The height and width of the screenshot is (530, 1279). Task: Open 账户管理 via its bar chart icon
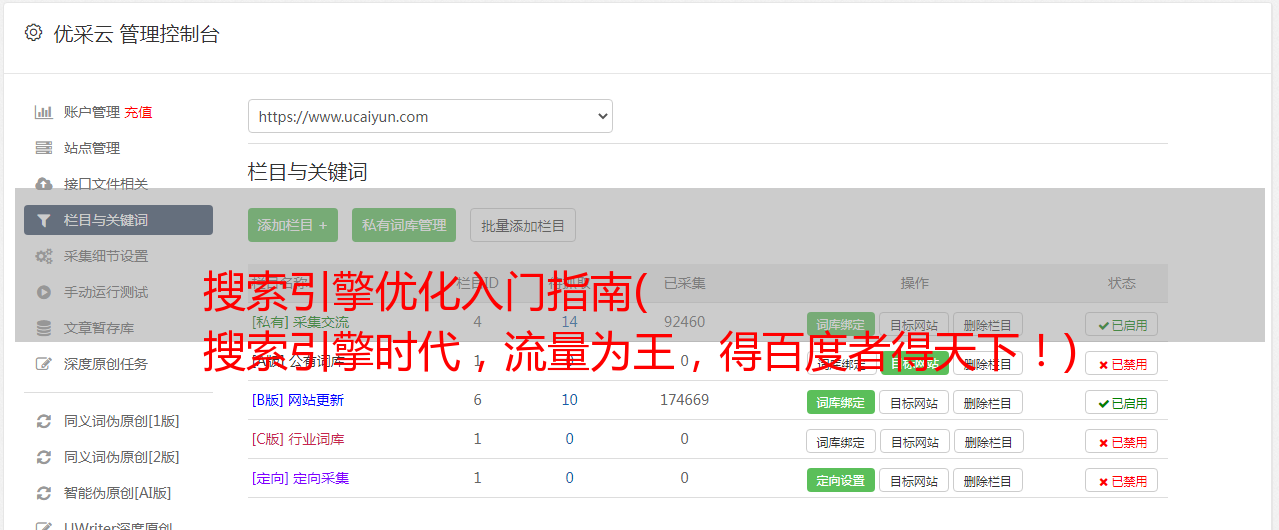(x=43, y=112)
